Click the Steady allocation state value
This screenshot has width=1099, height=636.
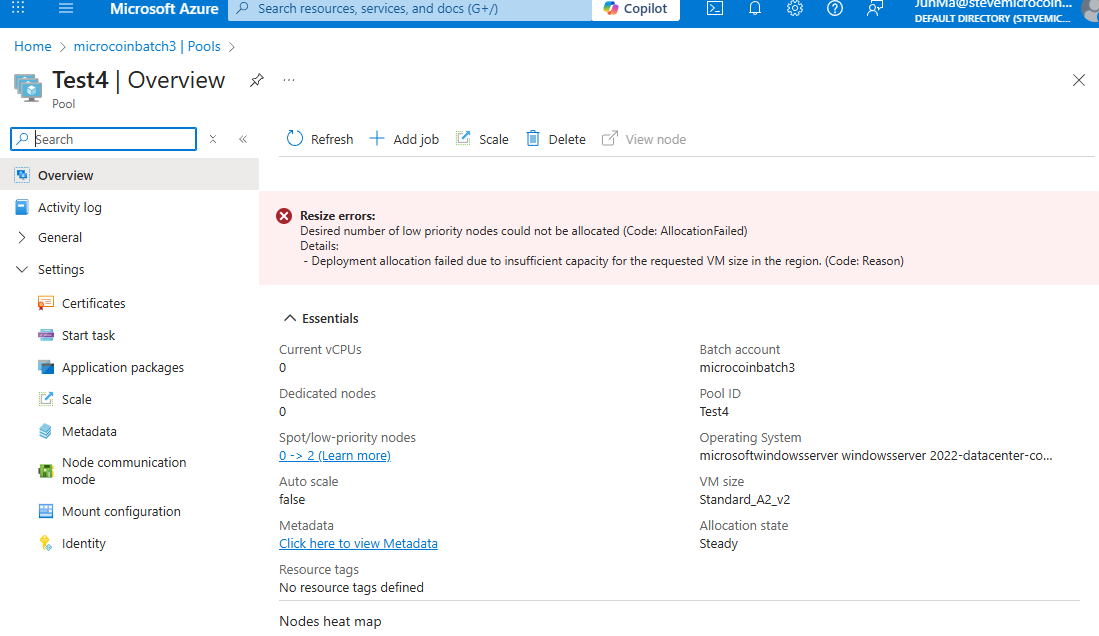[x=718, y=543]
